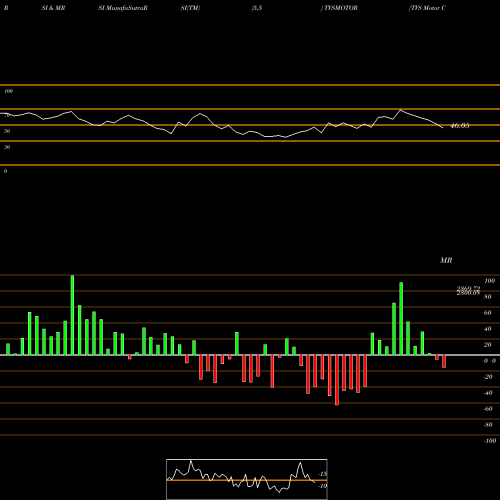Click the 'SI & MR' header label
Image resolution: width=500 pixels, height=500 pixels.
click(x=53, y=8)
